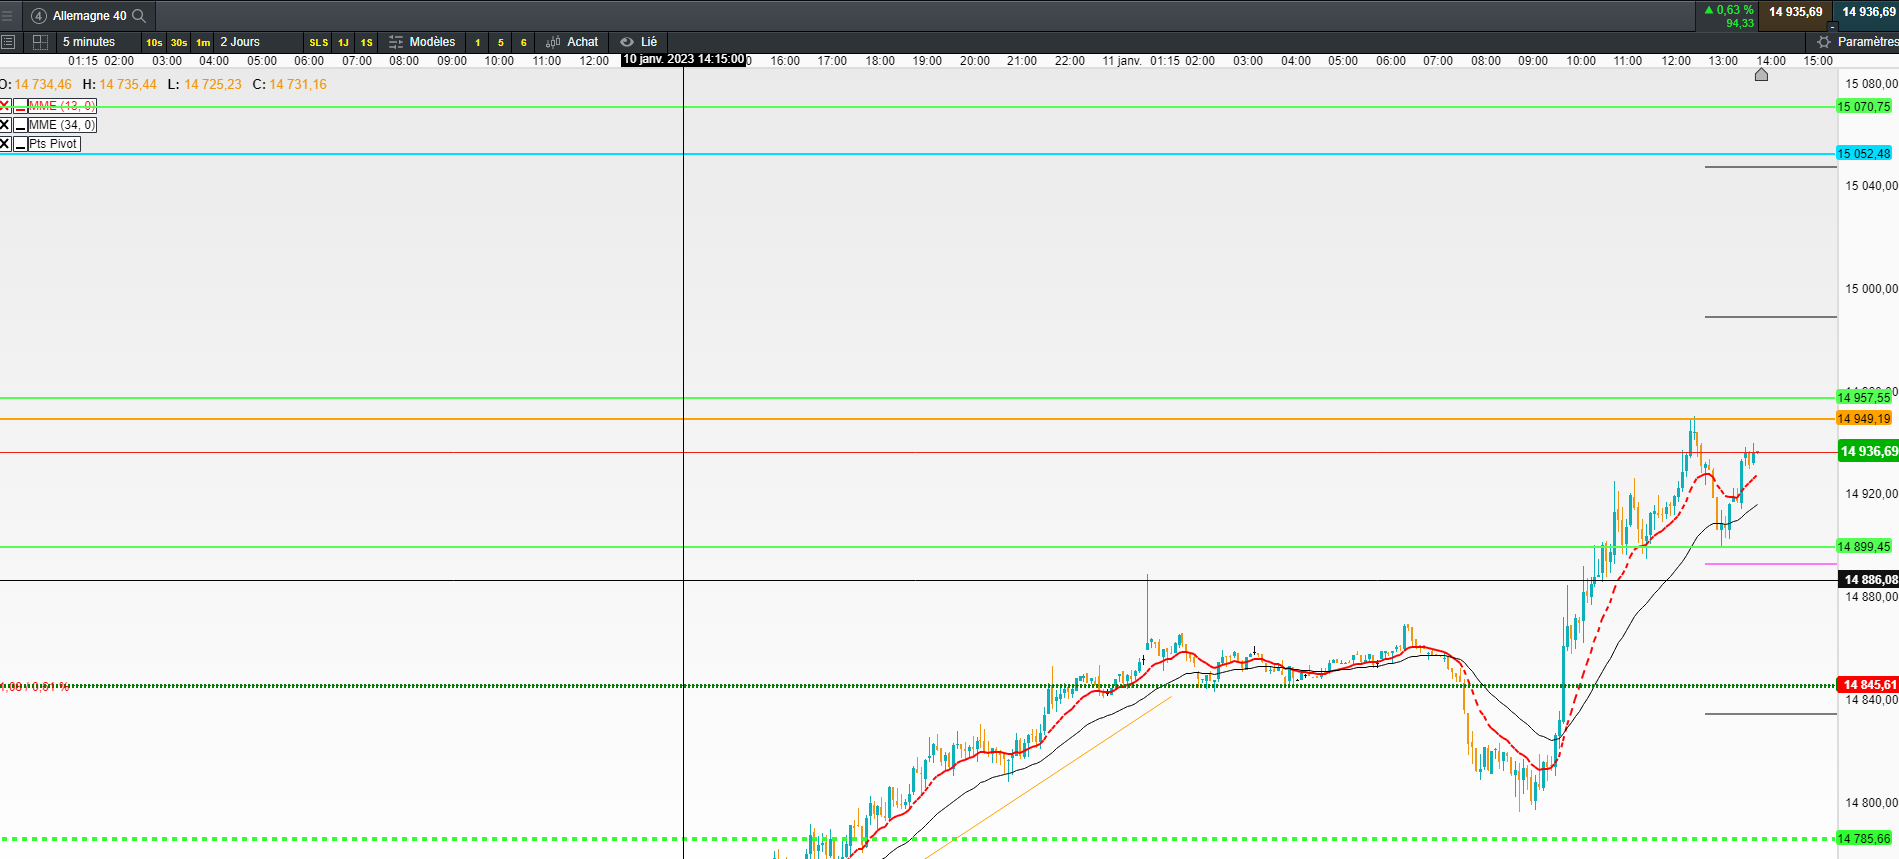Minimize the Pts Pivot indicator
1899x859 pixels.
pos(20,144)
